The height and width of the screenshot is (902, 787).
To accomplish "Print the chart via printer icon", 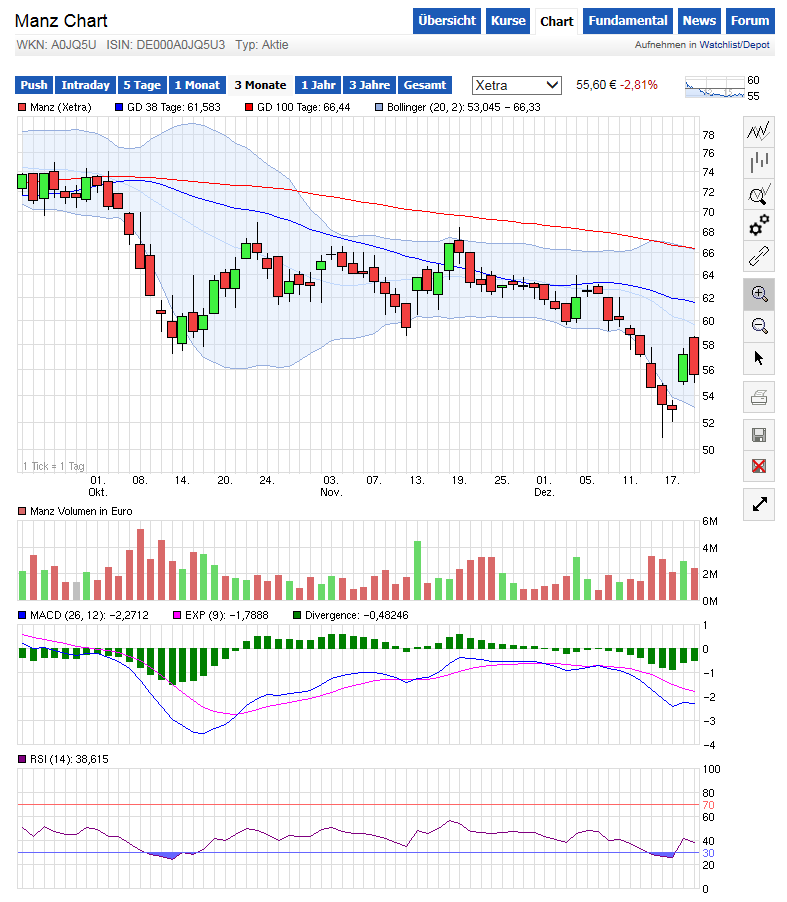I will [x=759, y=397].
